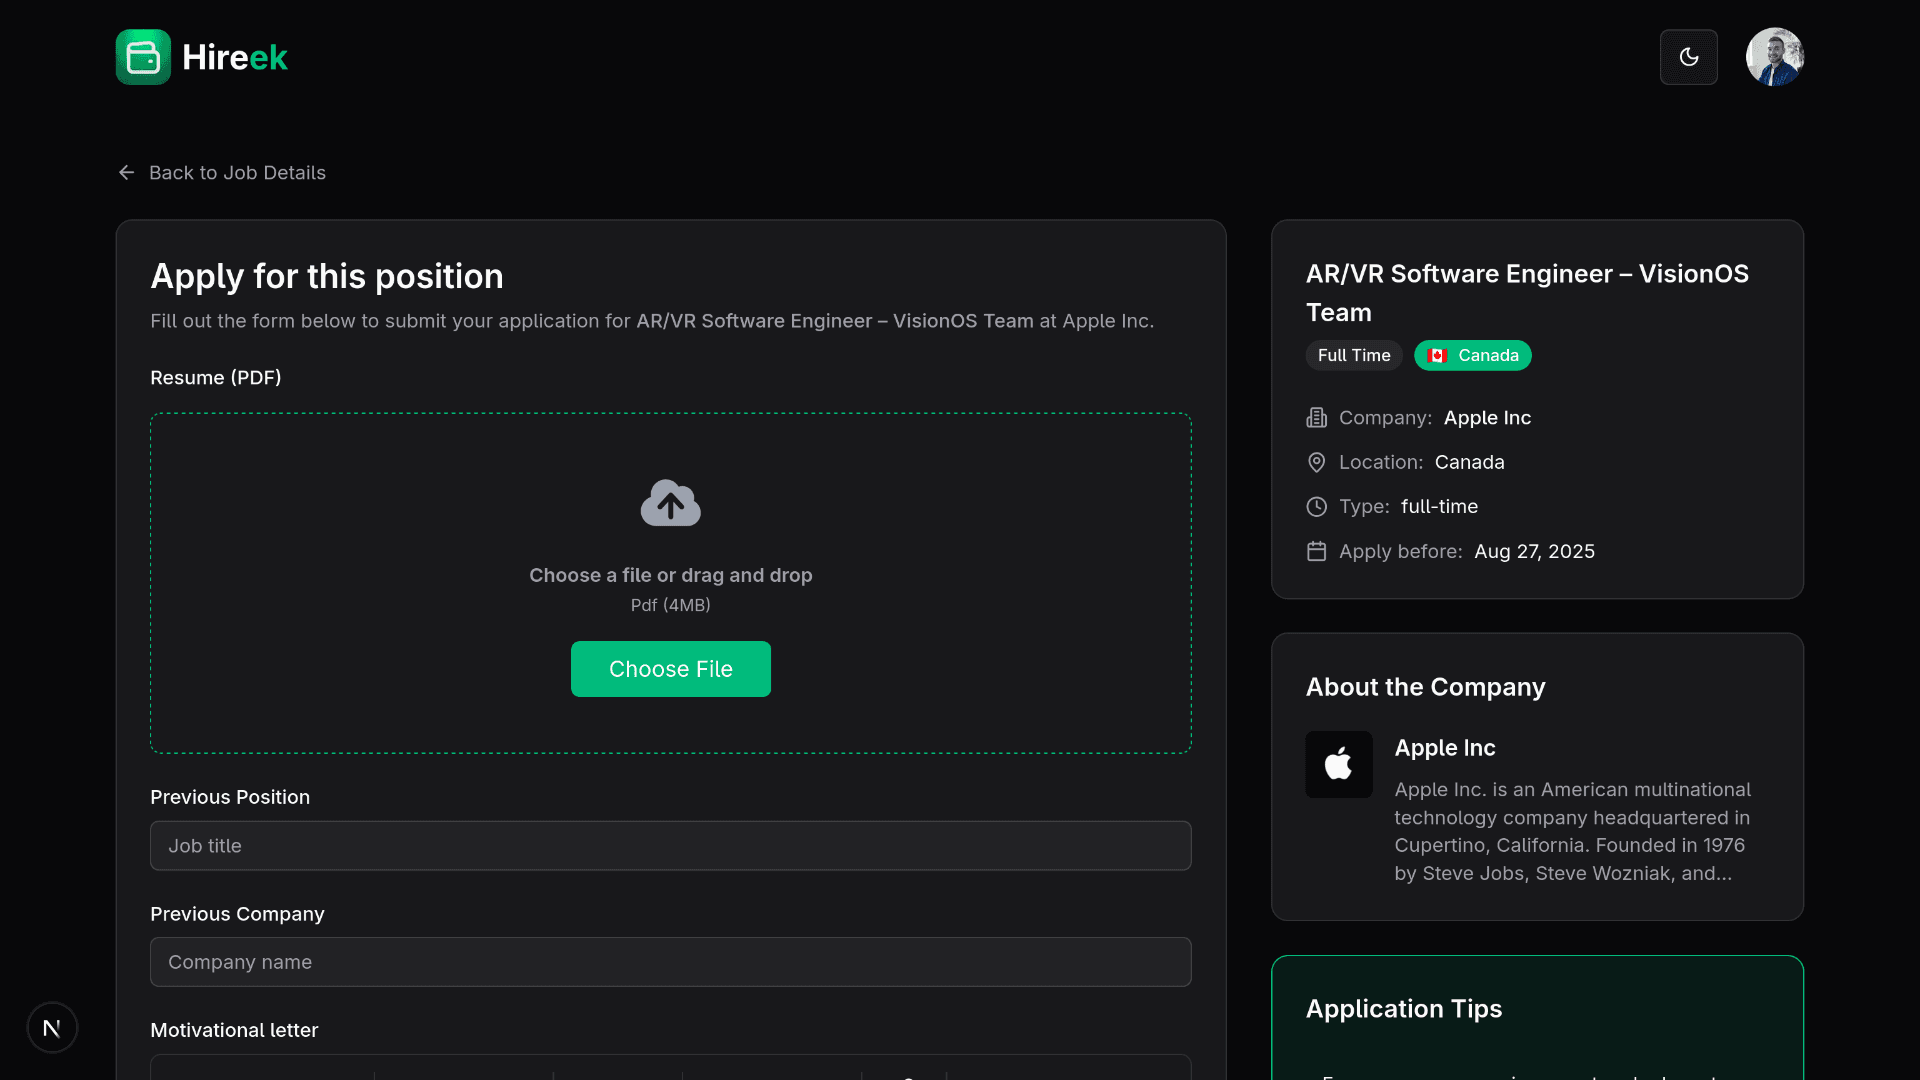
Task: Click the Previous Company label
Action: point(237,914)
